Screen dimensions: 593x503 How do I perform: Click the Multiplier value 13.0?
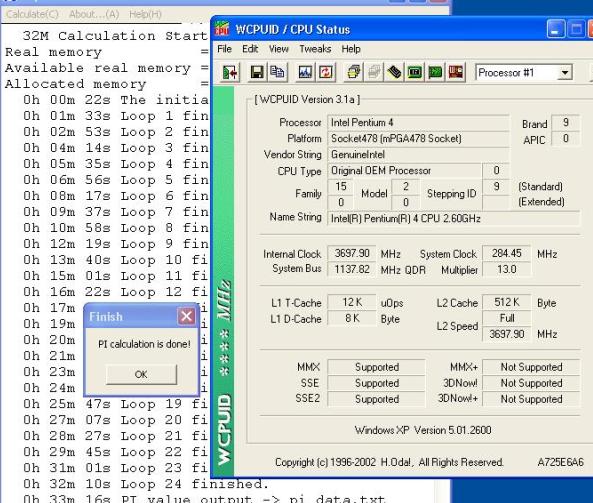coord(507,269)
